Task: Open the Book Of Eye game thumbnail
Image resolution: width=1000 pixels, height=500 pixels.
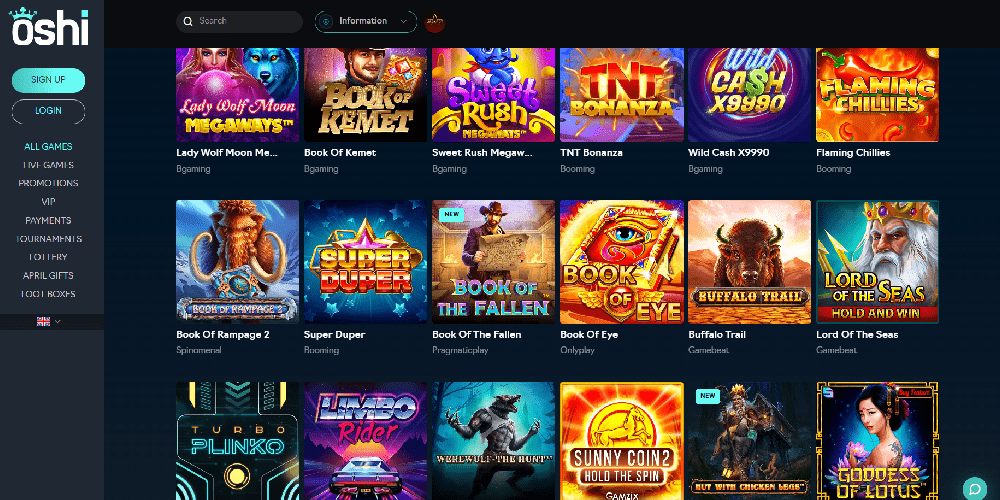Action: coord(622,262)
